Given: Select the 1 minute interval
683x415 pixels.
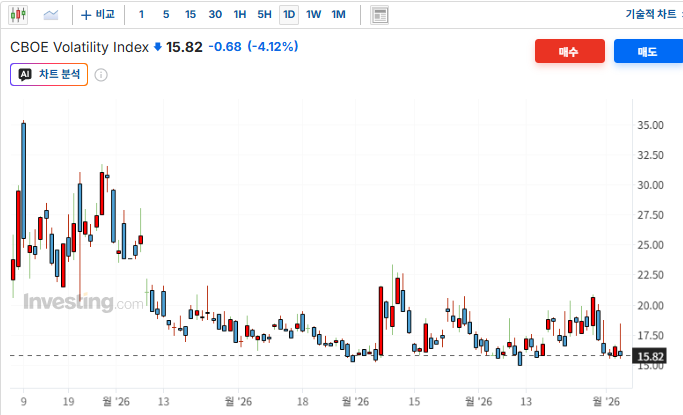Looking at the screenshot, I should (141, 15).
